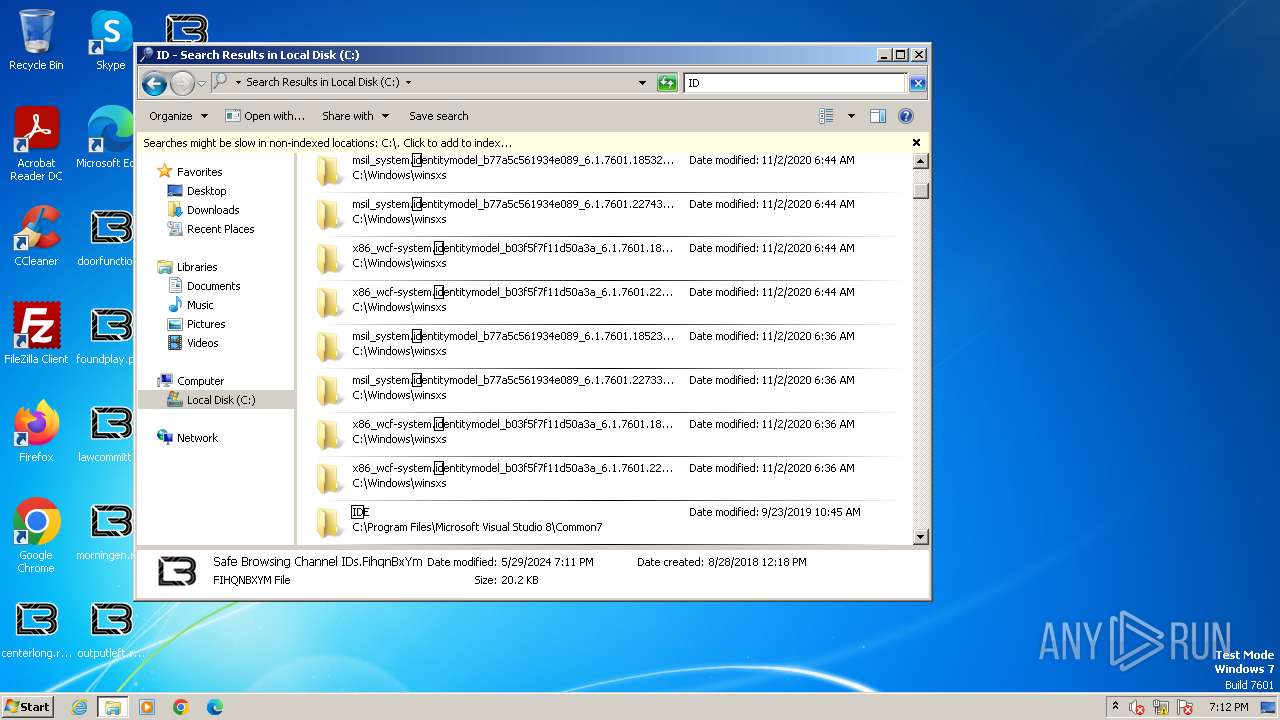Open FileZilla Client desktop shortcut
Viewport: 1280px width, 720px height.
36,334
